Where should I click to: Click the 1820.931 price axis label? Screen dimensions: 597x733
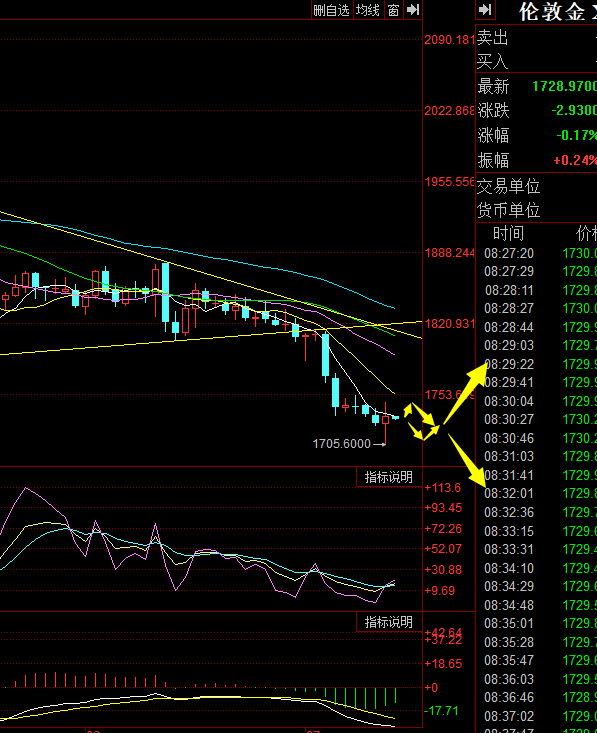[x=449, y=323]
